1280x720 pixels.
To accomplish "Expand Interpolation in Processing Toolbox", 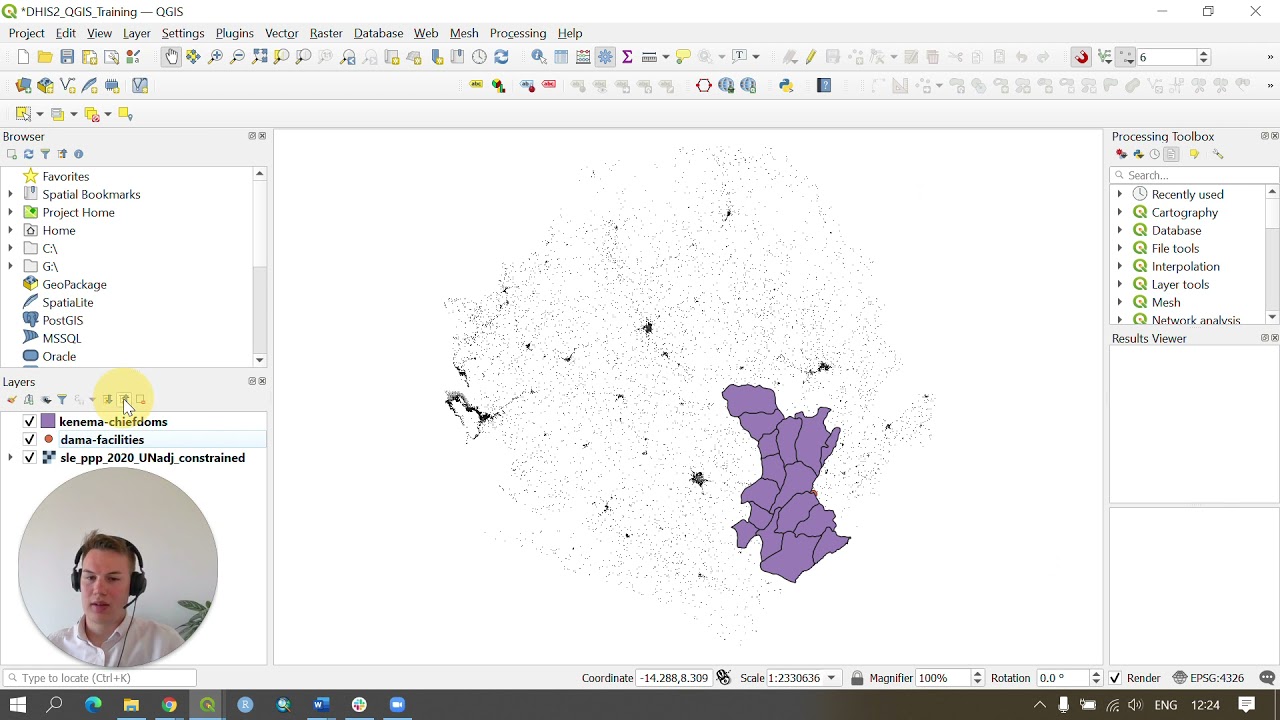I will (x=1119, y=266).
